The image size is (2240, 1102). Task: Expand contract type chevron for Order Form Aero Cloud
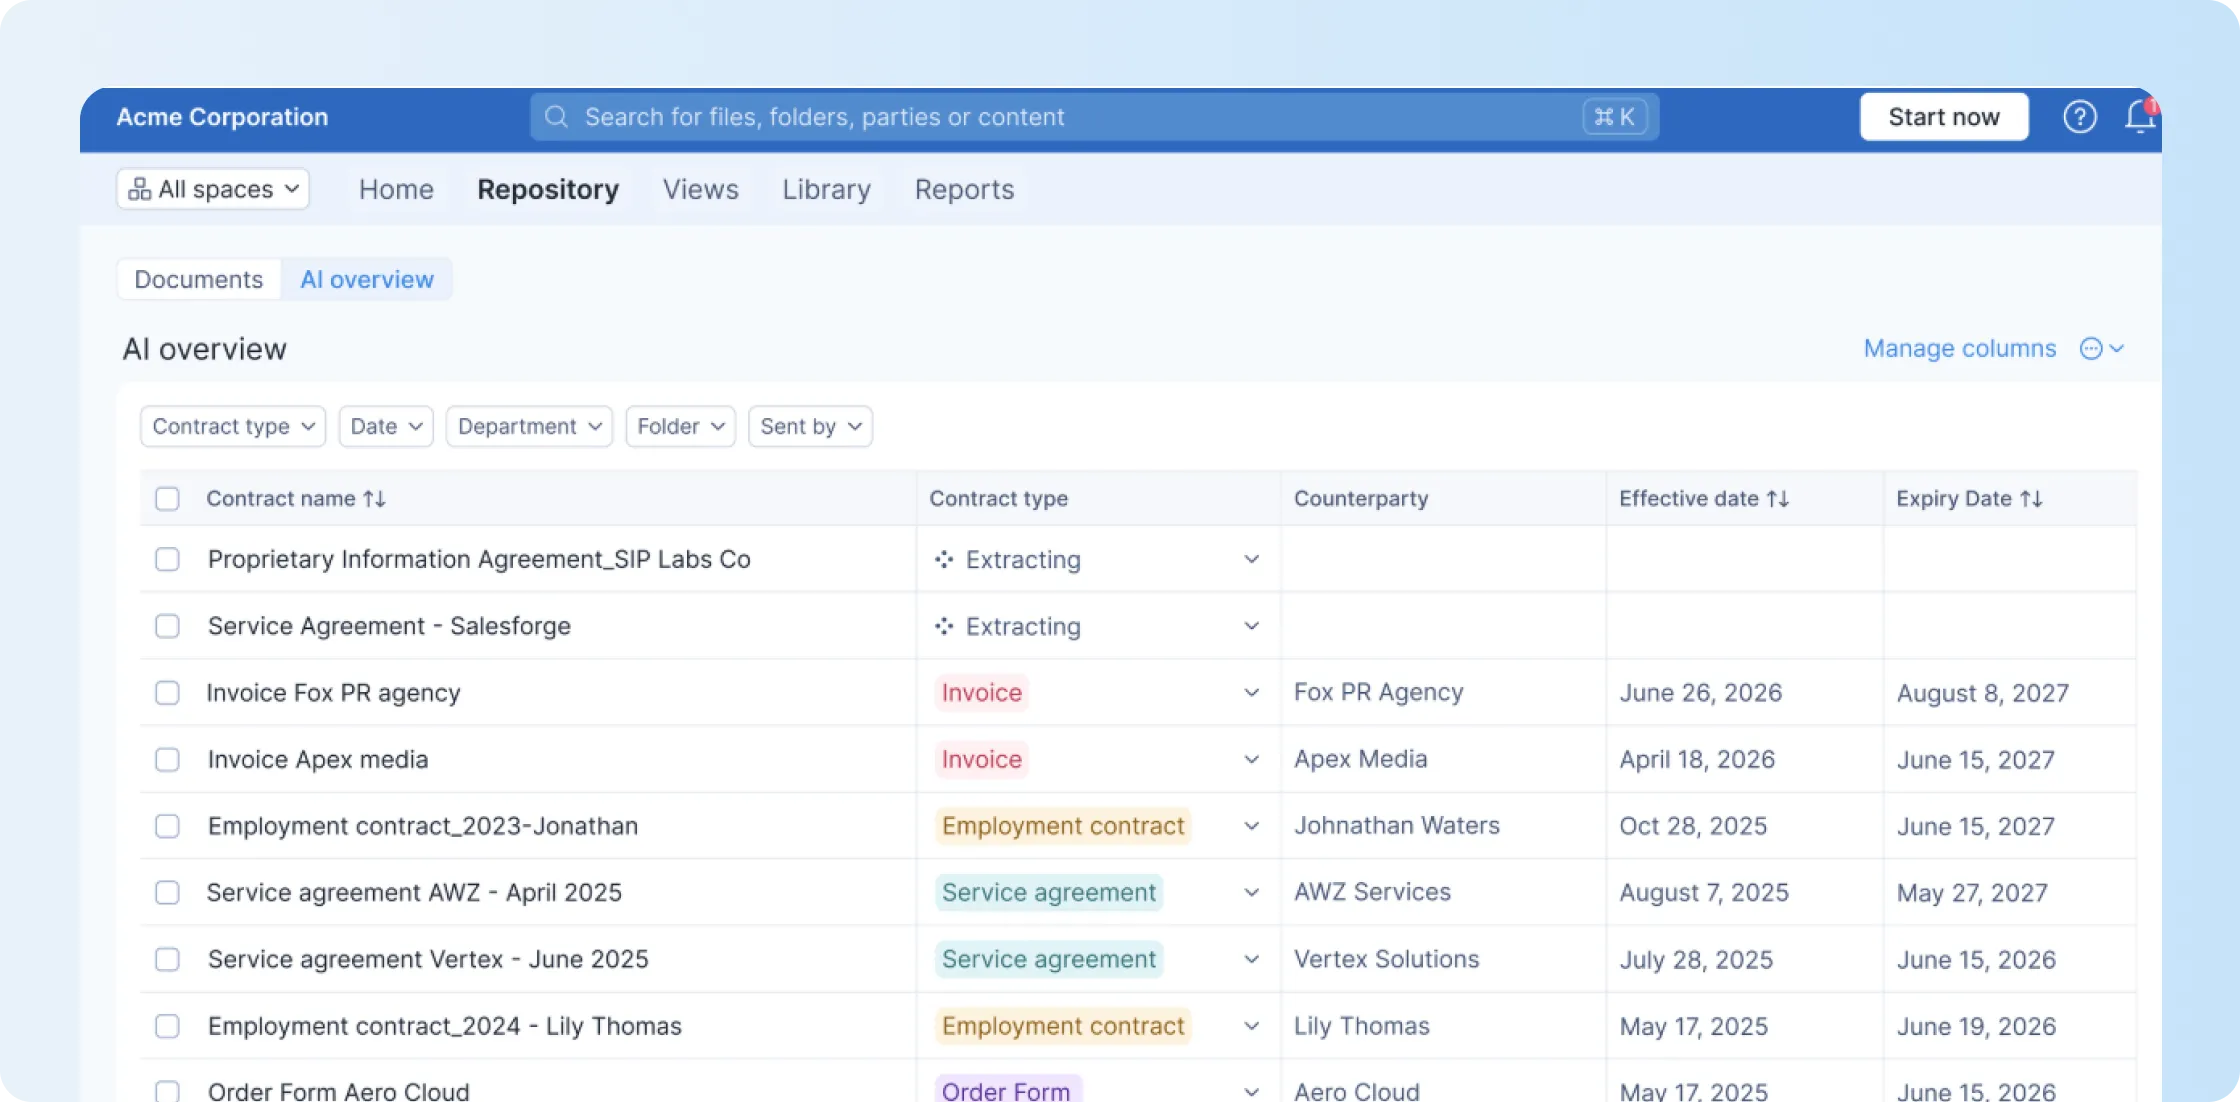[x=1251, y=1091]
